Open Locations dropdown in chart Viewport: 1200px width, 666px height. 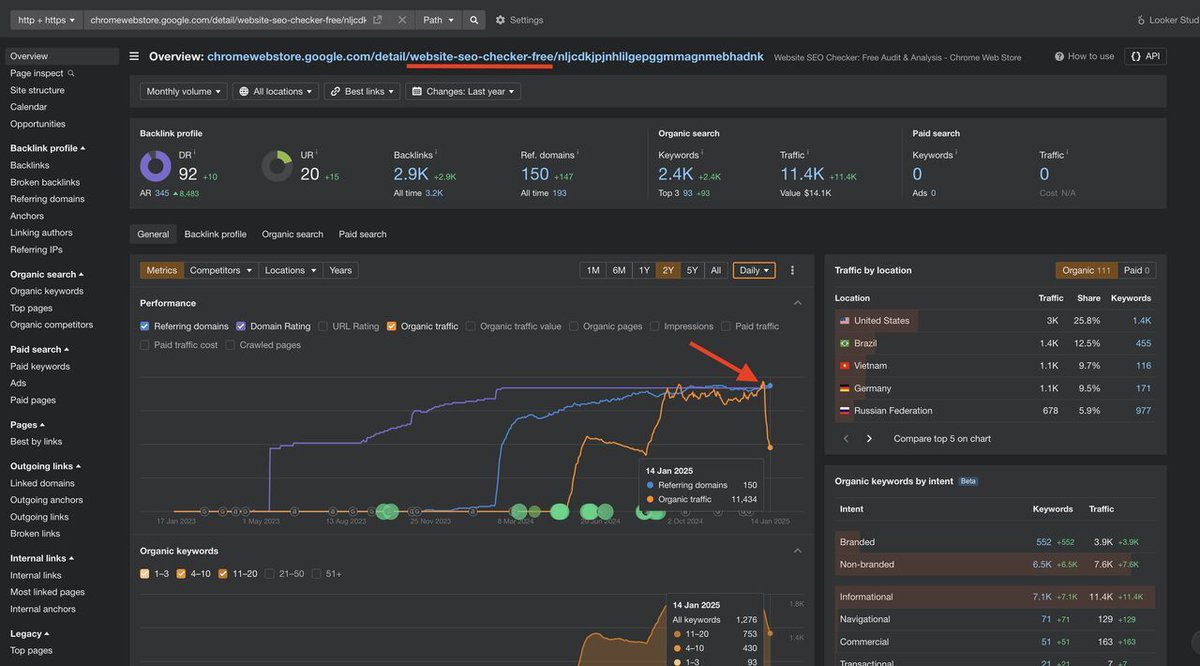291,270
